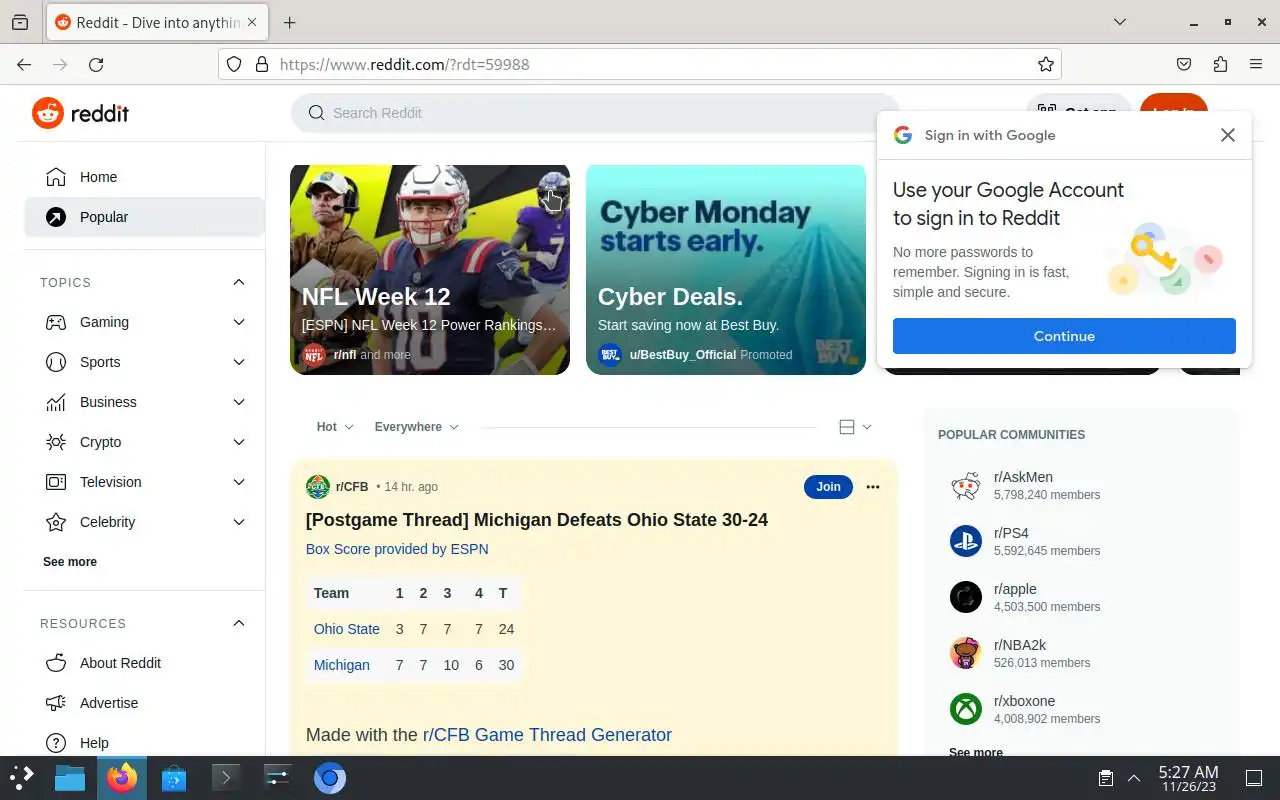Collapse the Resources section
Image resolution: width=1280 pixels, height=800 pixels.
[x=239, y=623]
